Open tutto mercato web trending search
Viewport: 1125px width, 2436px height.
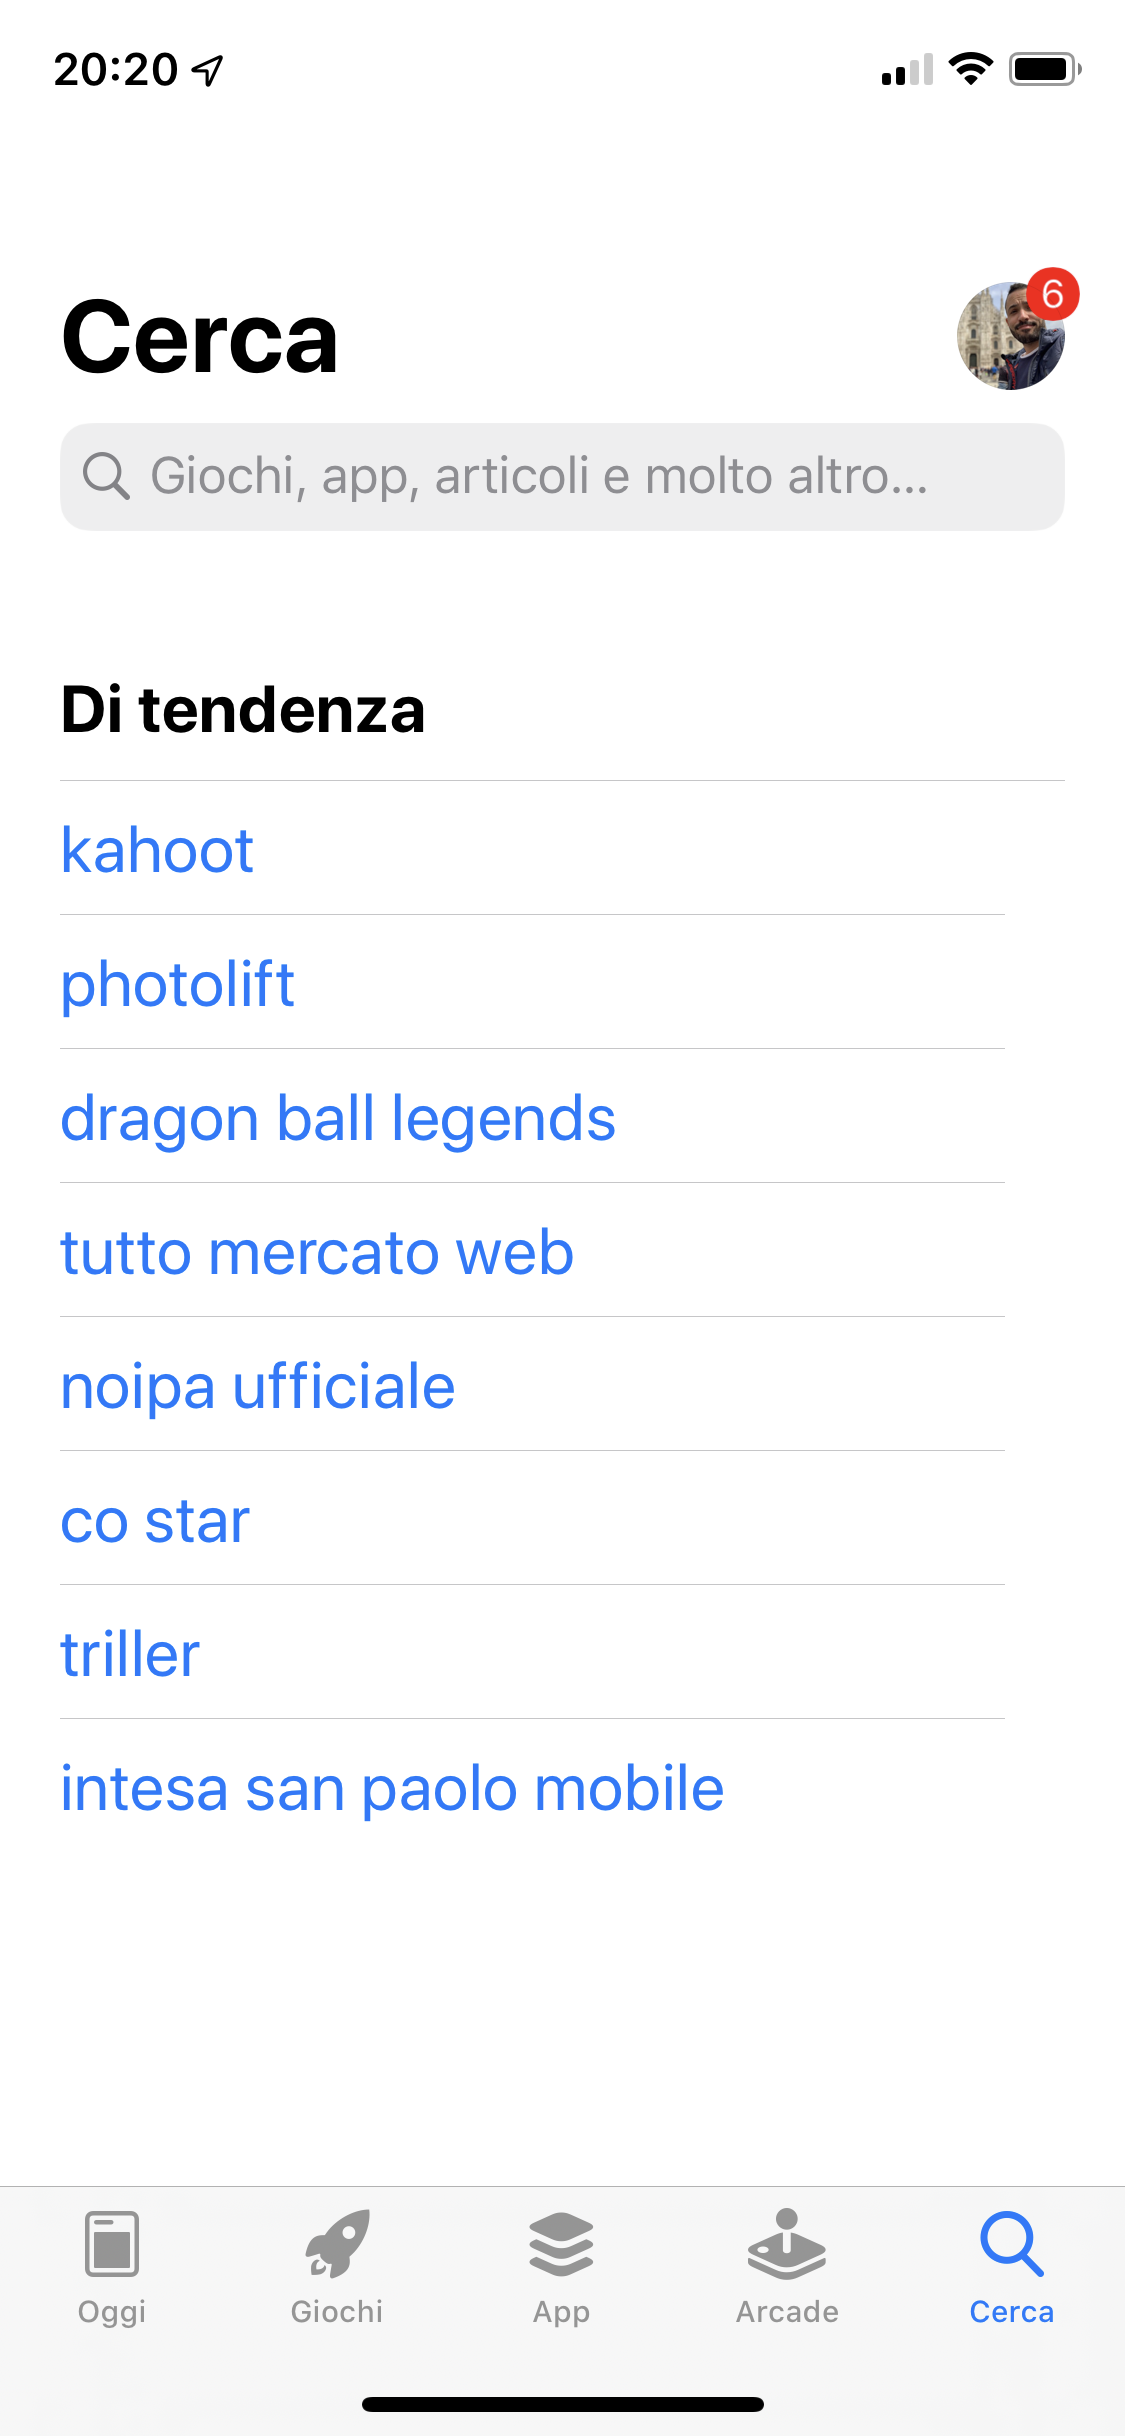317,1252
